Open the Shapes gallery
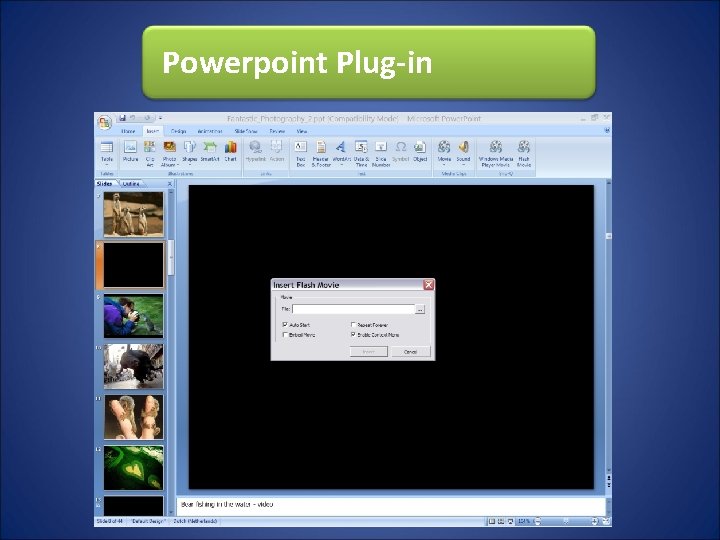Viewport: 720px width, 540px height. click(190, 153)
